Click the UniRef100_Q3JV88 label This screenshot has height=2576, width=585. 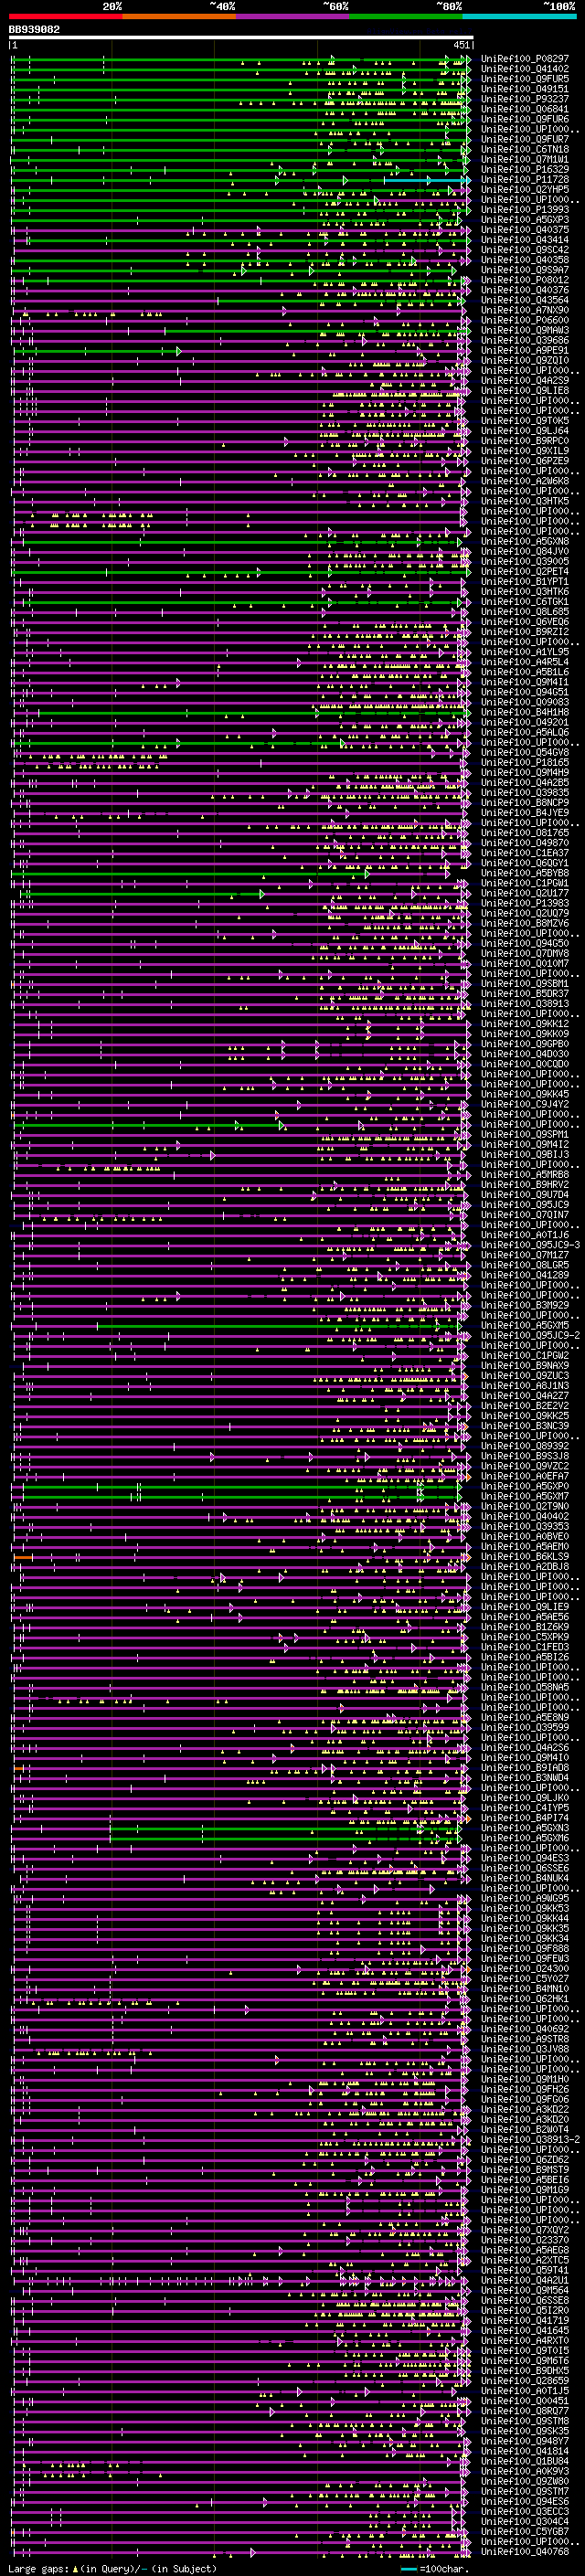click(525, 2048)
